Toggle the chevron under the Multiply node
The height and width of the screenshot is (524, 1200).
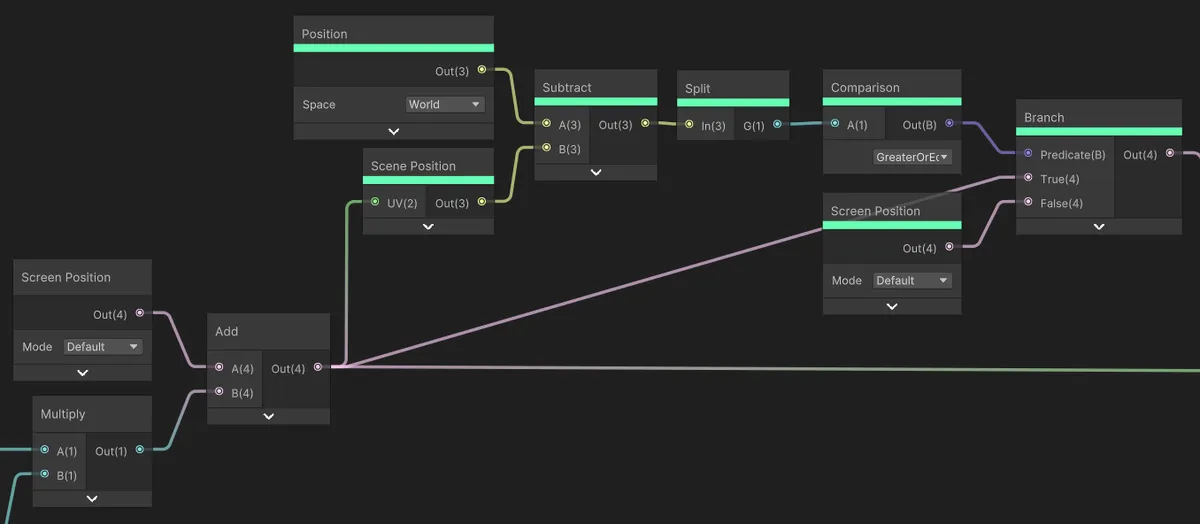[x=92, y=498]
